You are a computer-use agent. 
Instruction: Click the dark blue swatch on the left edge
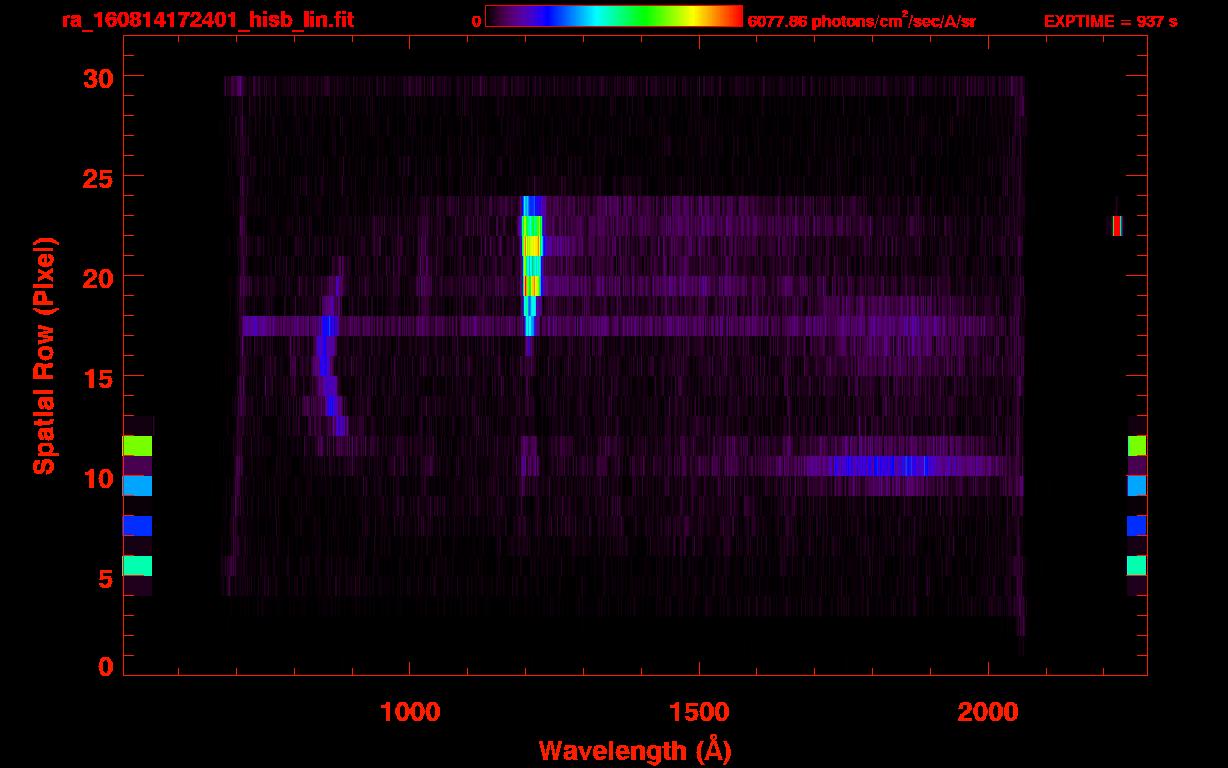click(137, 525)
